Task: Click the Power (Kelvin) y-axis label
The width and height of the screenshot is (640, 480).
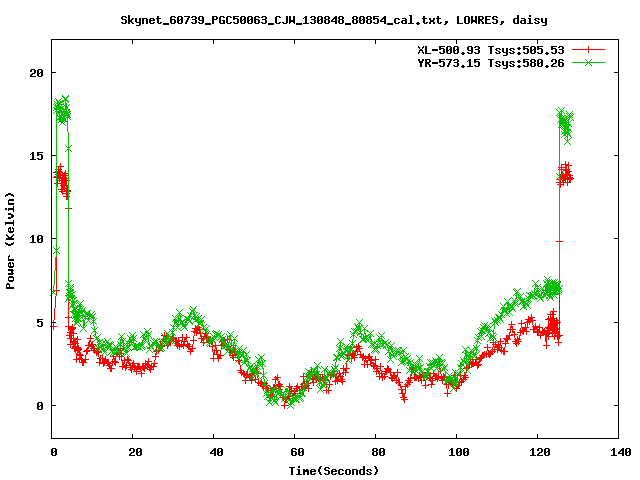Action: tap(10, 241)
